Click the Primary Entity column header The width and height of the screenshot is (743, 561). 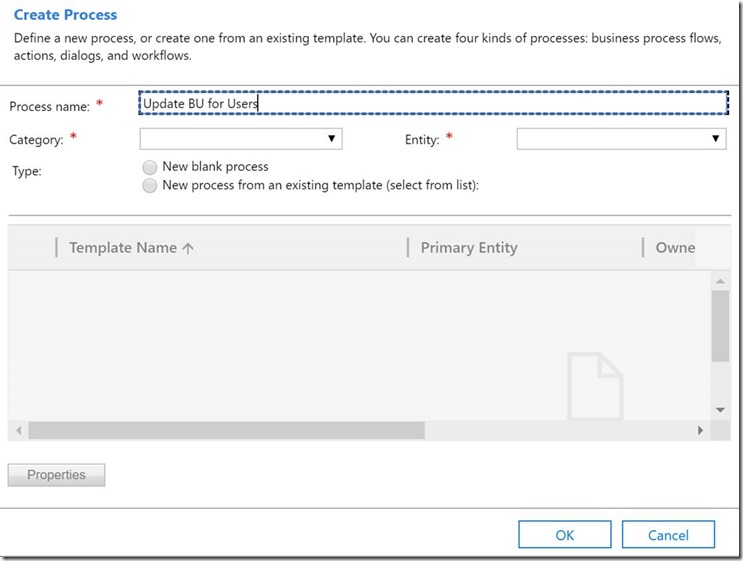(x=469, y=248)
